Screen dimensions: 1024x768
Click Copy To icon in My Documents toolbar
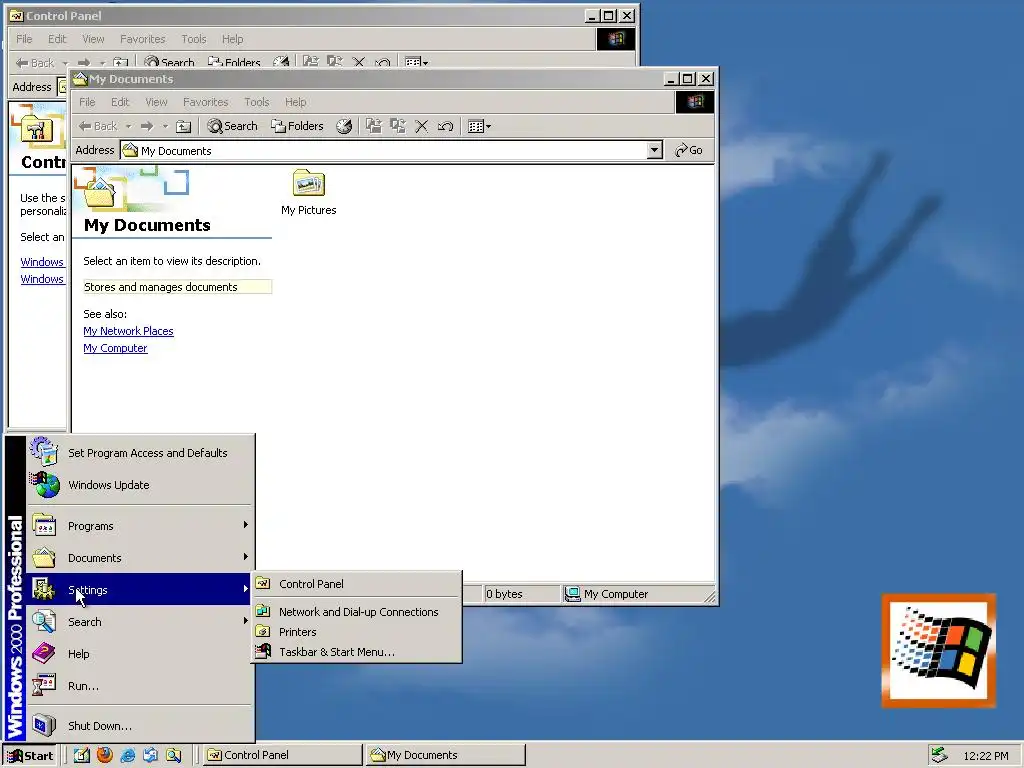(x=398, y=126)
